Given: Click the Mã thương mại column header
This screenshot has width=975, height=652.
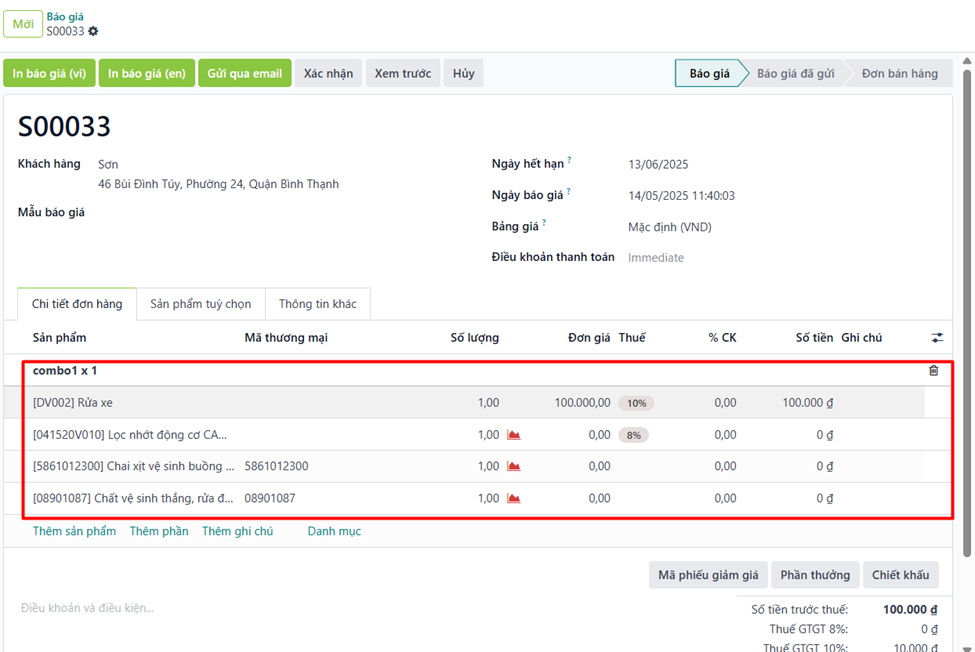Looking at the screenshot, I should click(286, 337).
